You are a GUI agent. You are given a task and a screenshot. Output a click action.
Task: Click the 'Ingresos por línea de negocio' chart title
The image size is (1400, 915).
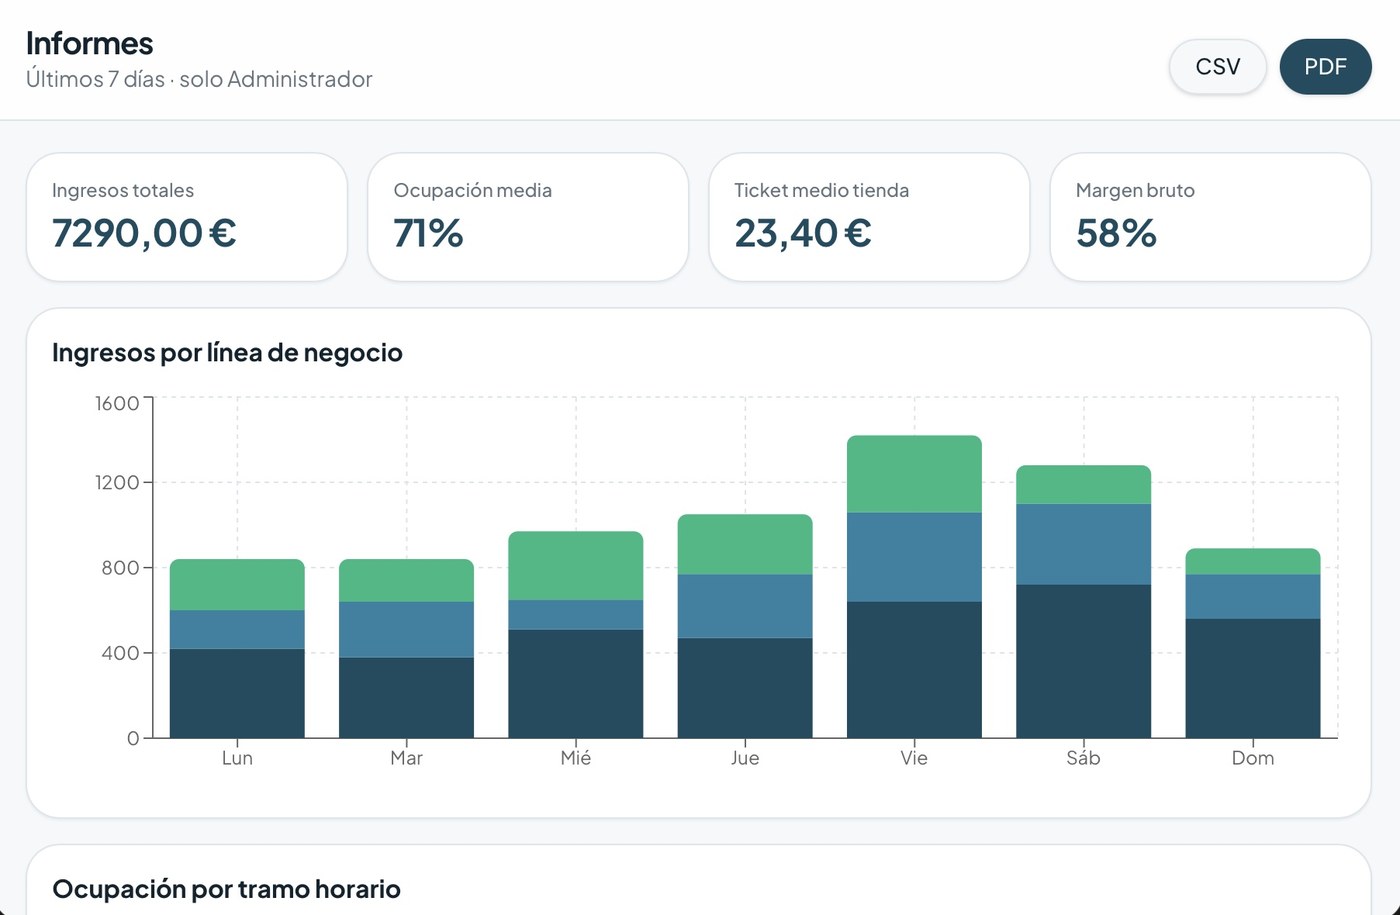click(227, 352)
